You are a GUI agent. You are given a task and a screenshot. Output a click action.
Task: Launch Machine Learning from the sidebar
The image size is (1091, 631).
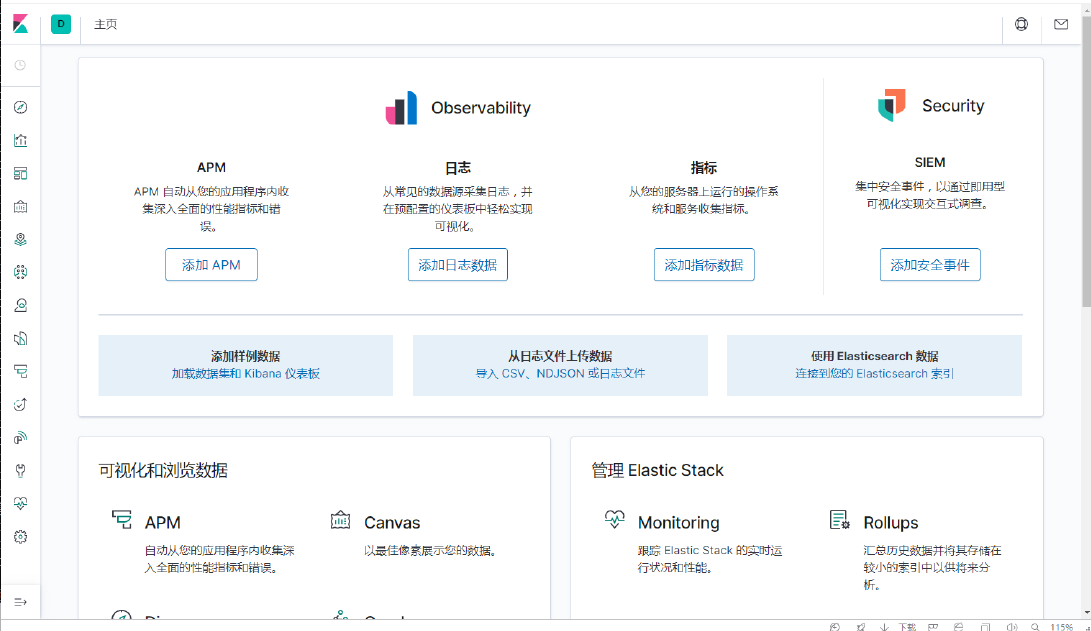[x=20, y=272]
